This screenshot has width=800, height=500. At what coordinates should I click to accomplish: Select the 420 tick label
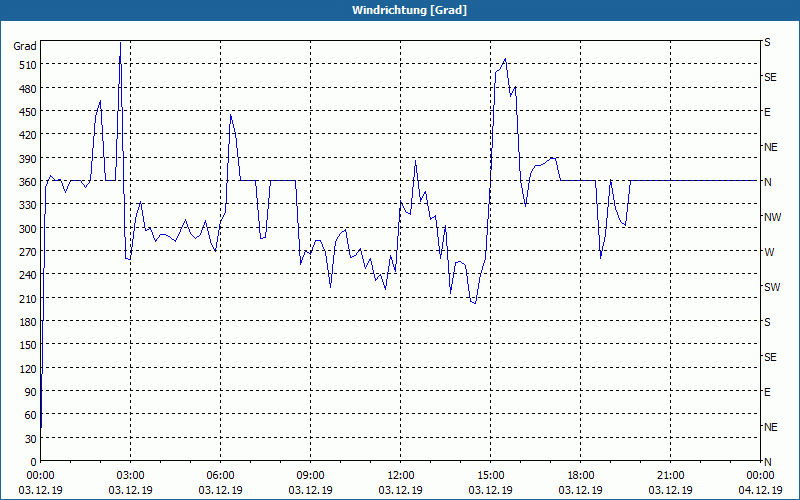(27, 135)
